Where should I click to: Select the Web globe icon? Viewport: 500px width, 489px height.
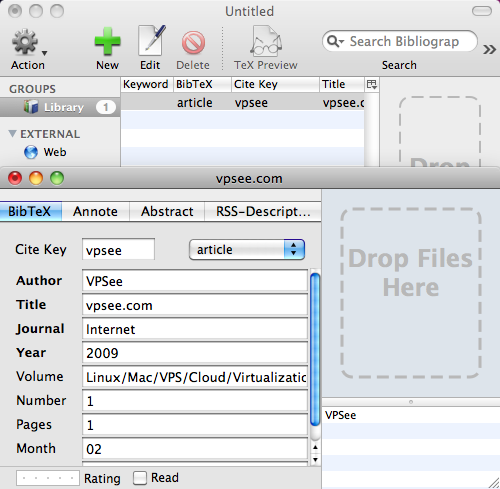click(31, 152)
